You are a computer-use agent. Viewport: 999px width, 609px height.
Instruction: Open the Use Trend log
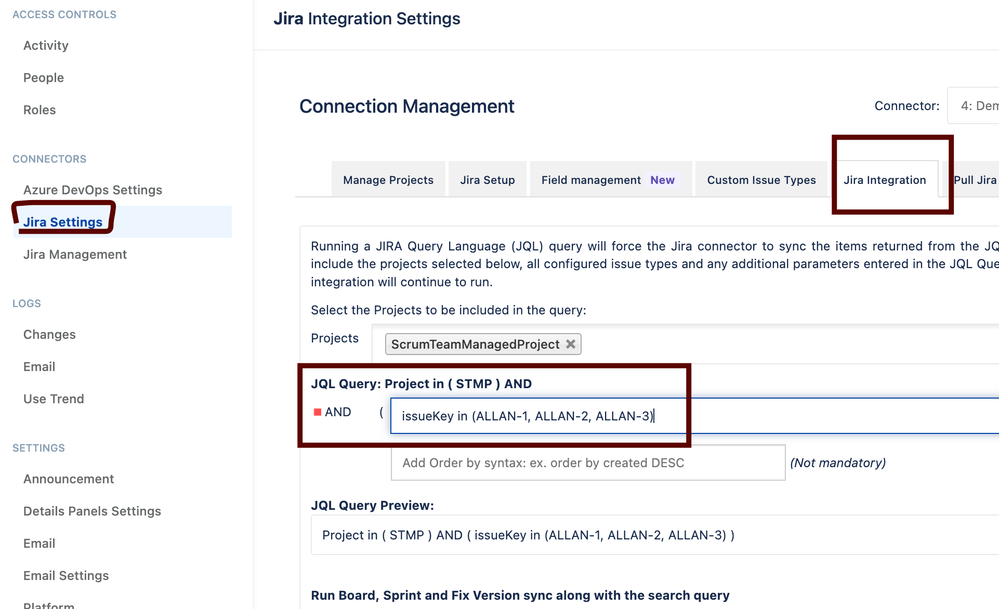coord(54,399)
